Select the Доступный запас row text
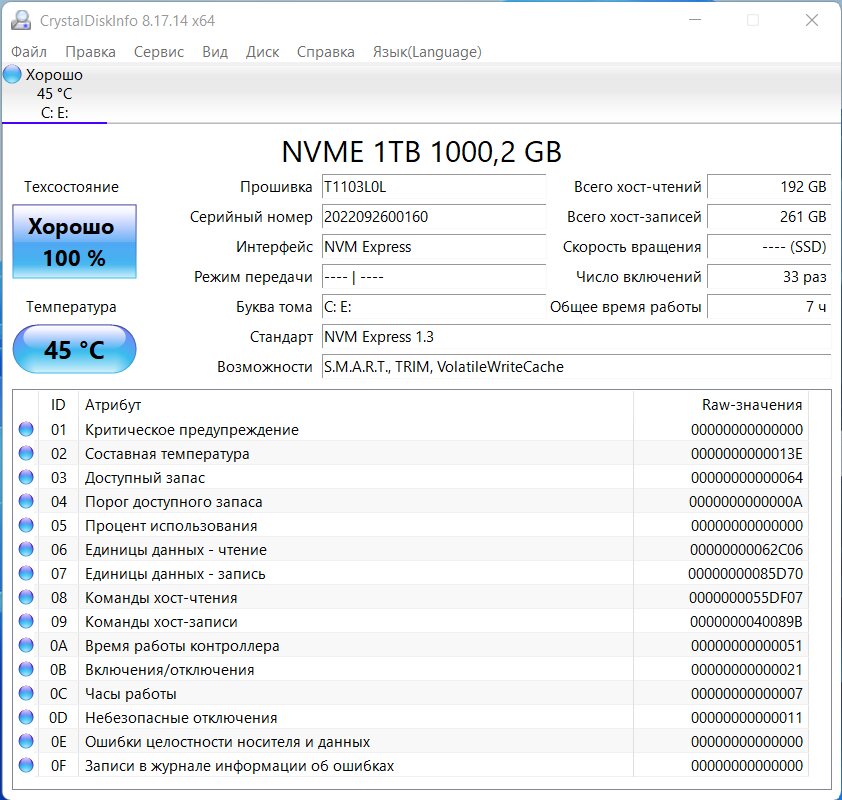This screenshot has width=842, height=800. tap(145, 478)
